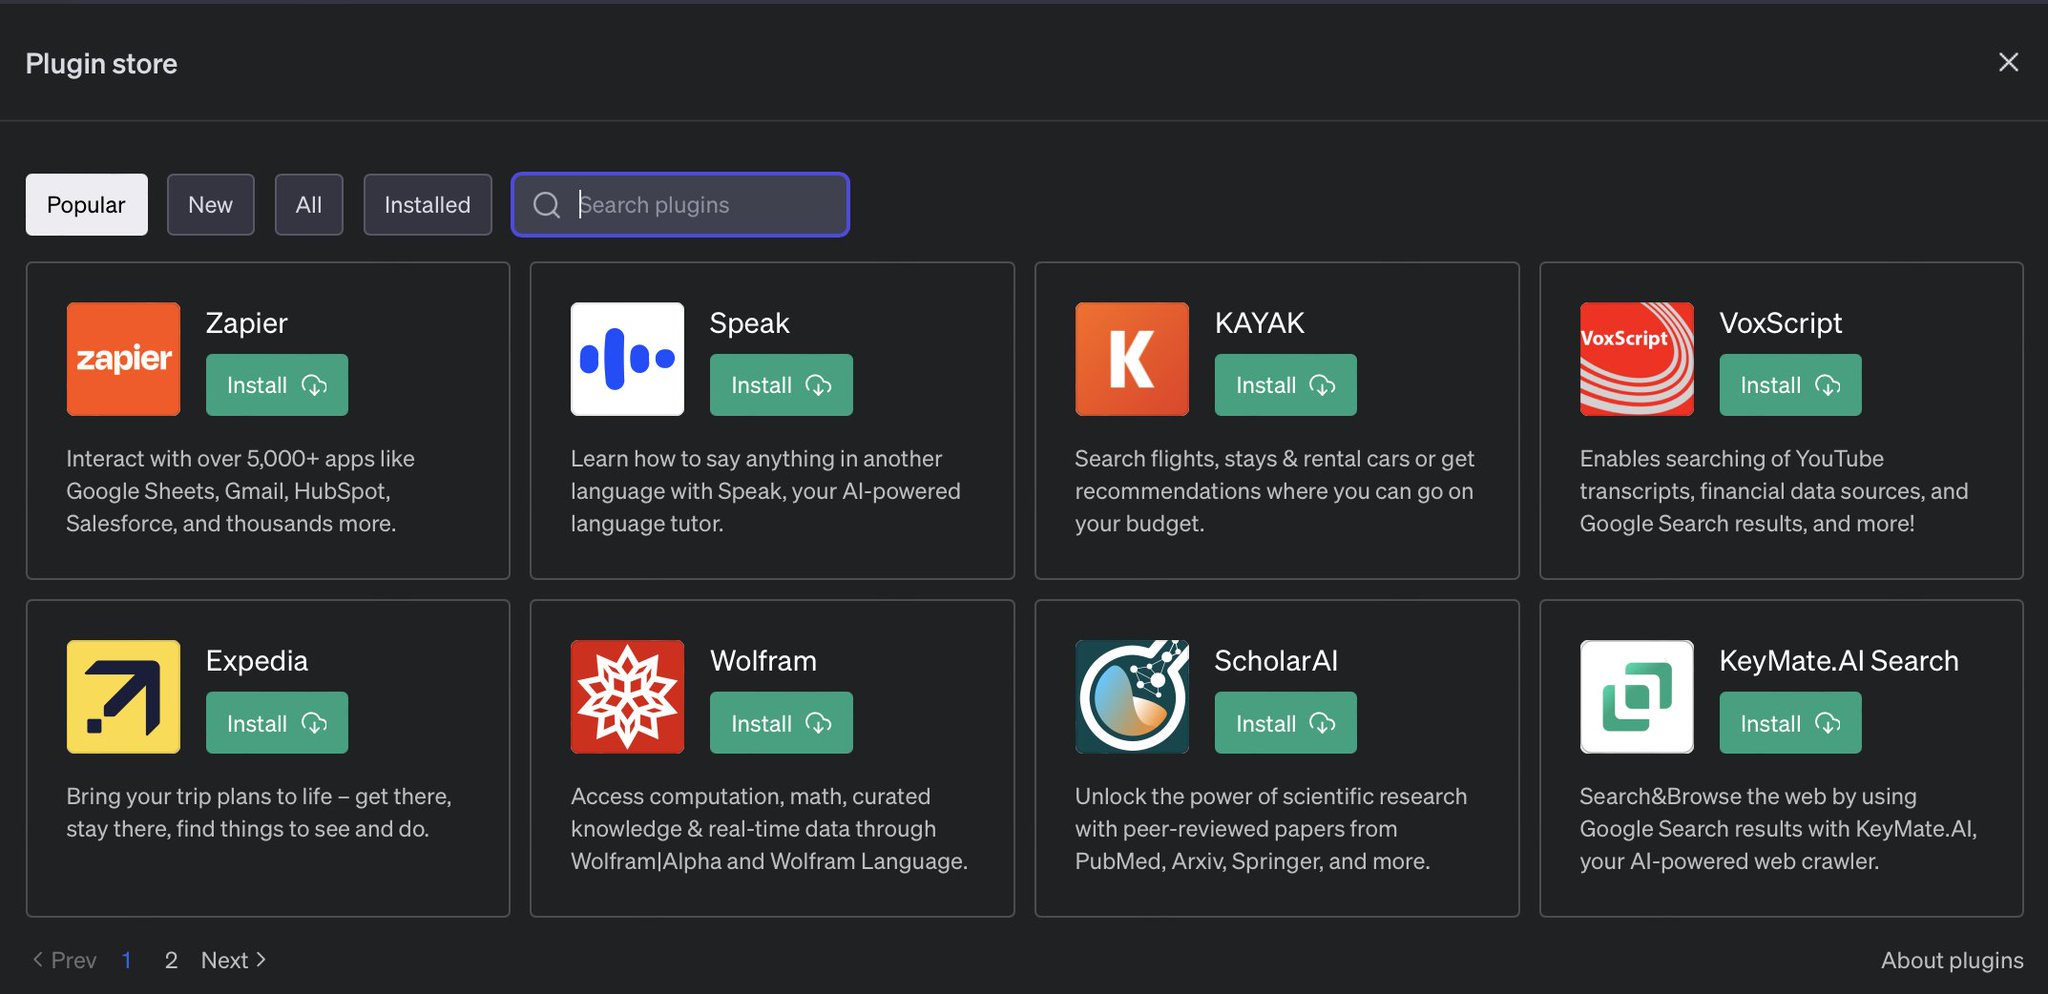Click VoxScript description about YouTube transcripts
Viewport: 2048px width, 994px height.
click(x=1773, y=491)
